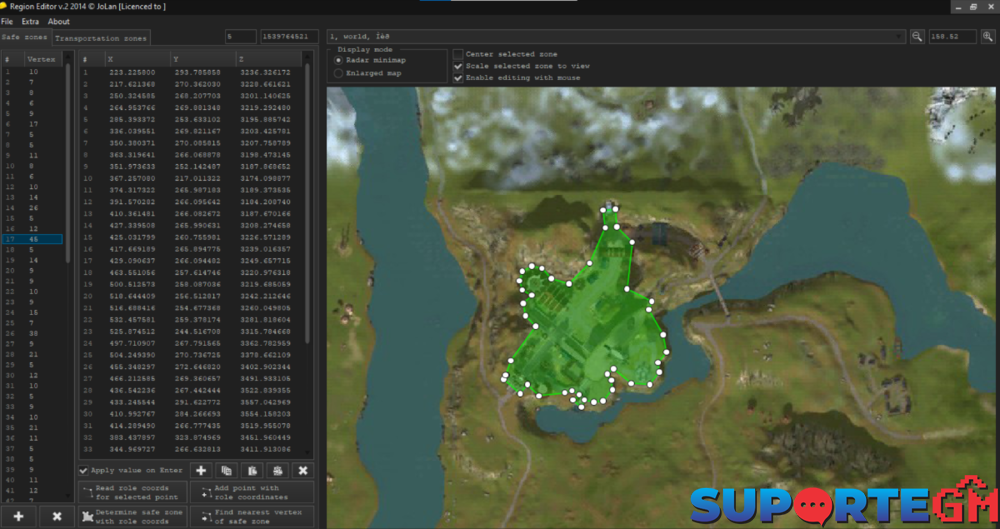Screen dimensions: 1000x529
Task: Enable Center selected zone checkbox
Action: (458, 54)
